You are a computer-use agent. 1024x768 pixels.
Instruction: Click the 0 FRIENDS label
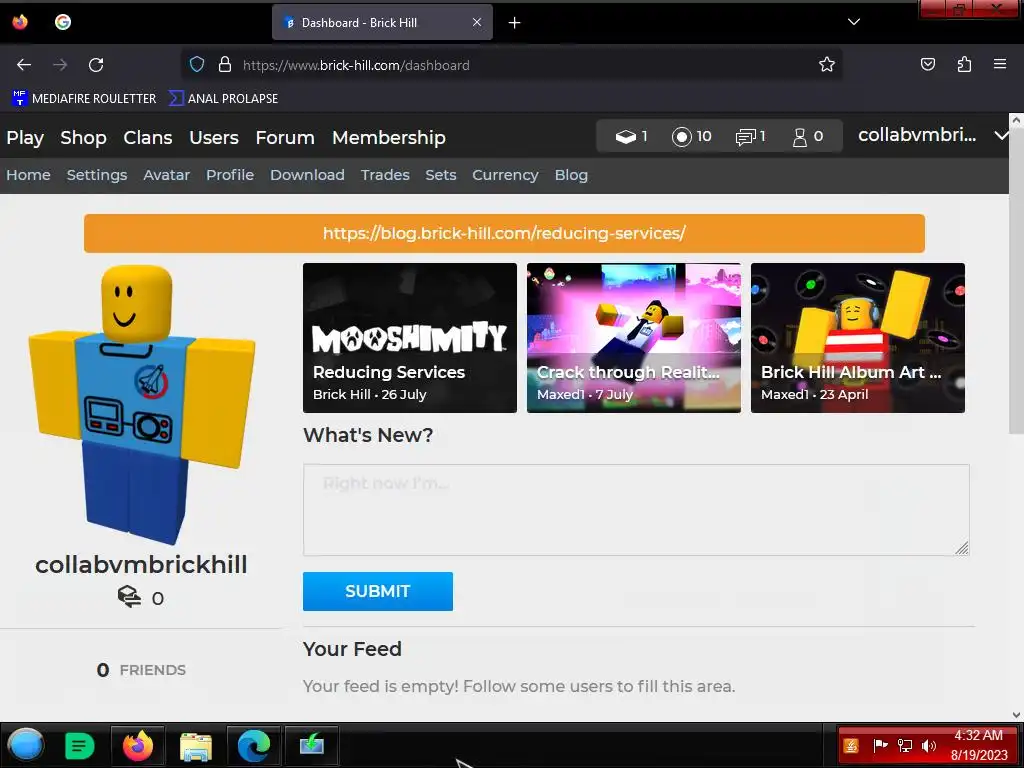[x=141, y=670]
